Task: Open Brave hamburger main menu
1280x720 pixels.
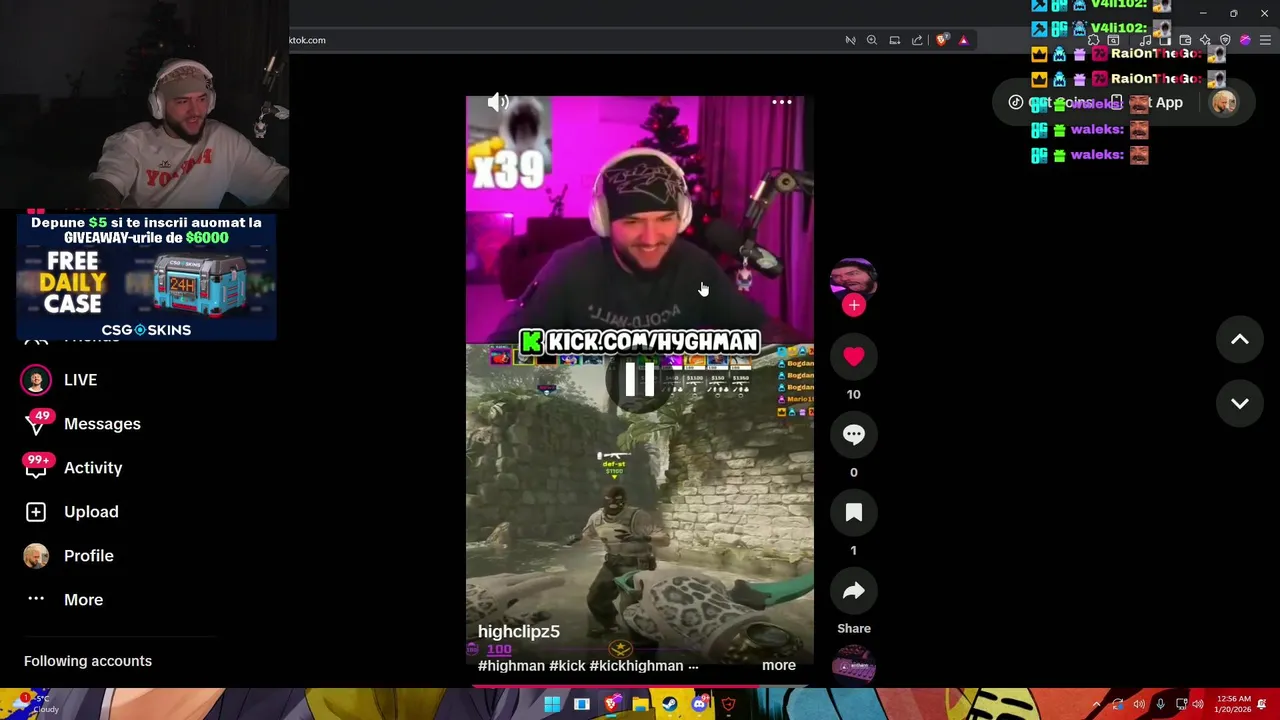Action: (1265, 40)
